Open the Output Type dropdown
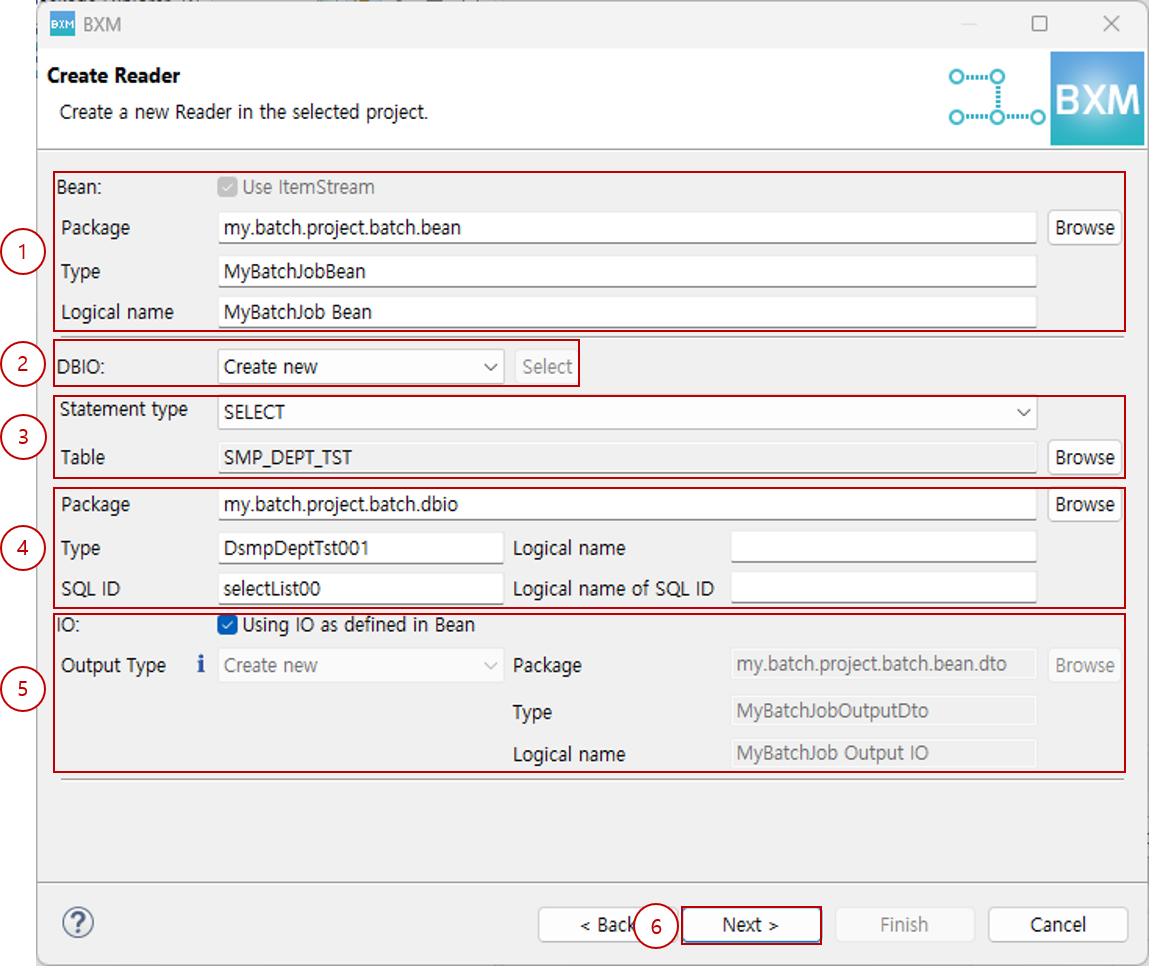1149x966 pixels. (360, 664)
